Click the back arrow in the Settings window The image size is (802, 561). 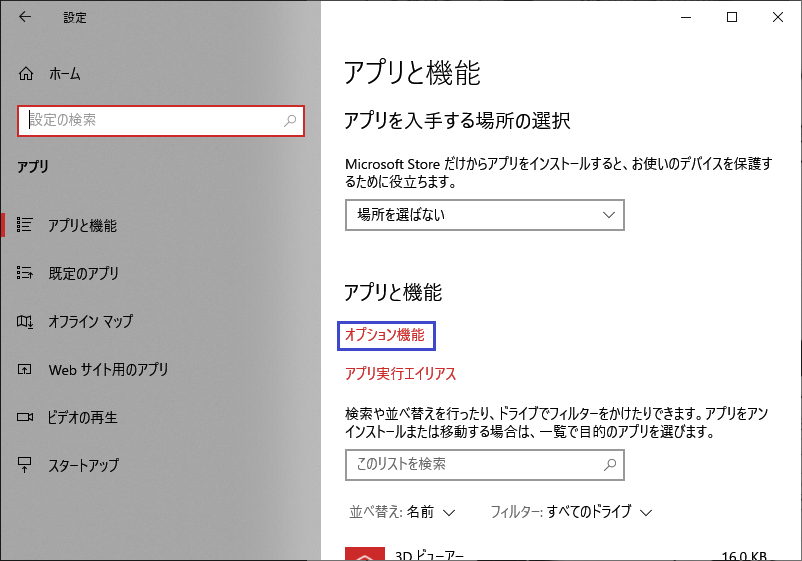tap(25, 17)
